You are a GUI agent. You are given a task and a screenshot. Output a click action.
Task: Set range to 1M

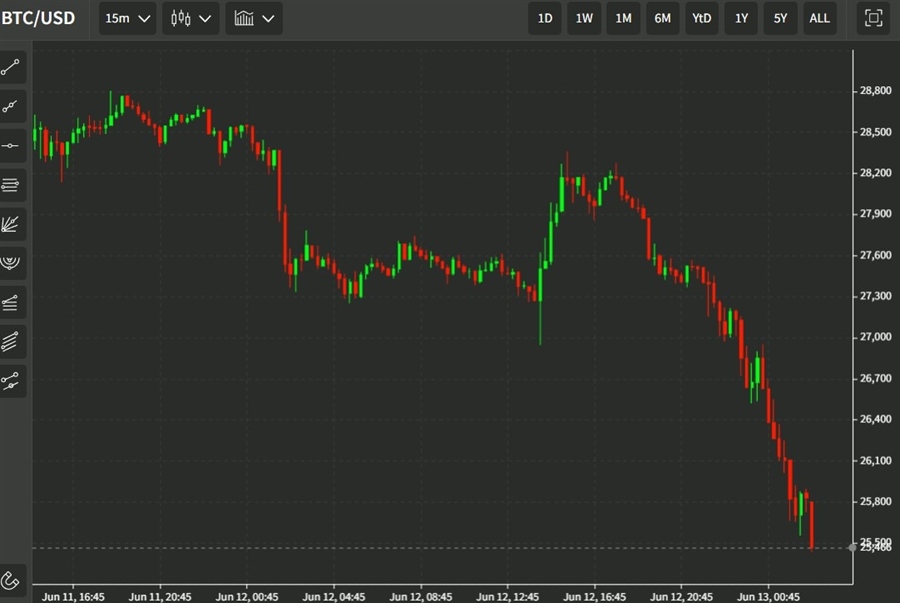[x=623, y=18]
